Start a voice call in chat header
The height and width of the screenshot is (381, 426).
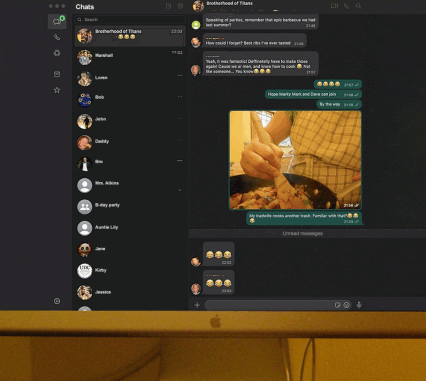(x=347, y=6)
